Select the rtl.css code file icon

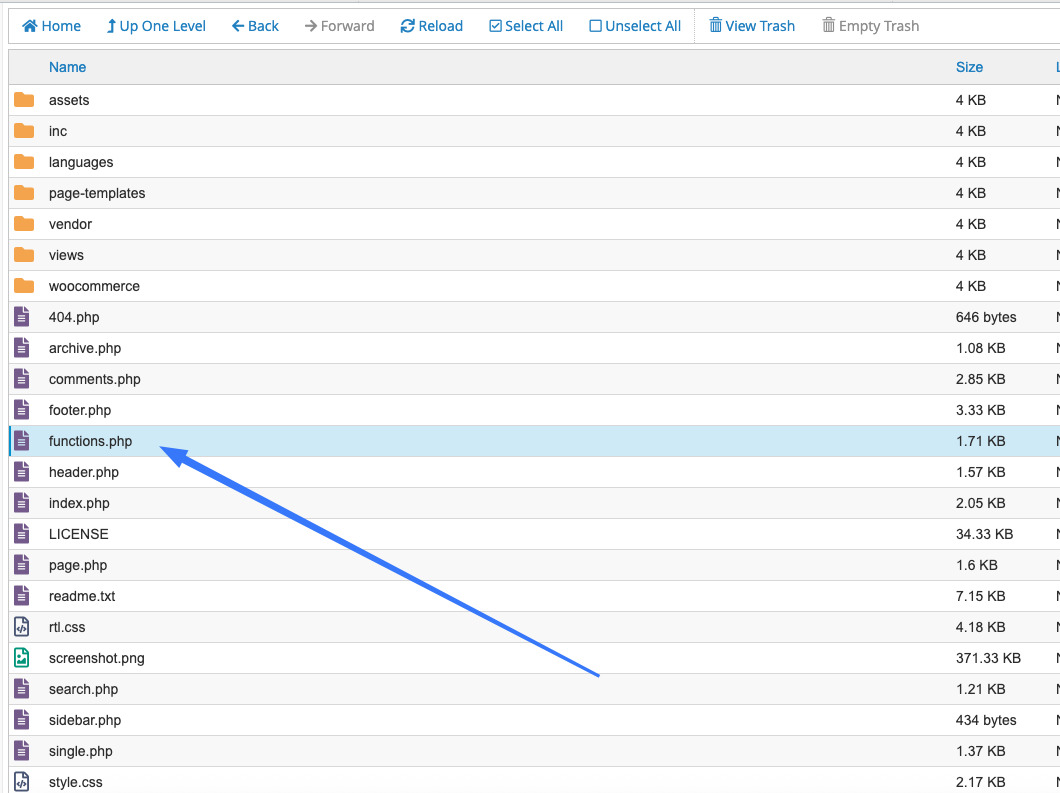22,627
